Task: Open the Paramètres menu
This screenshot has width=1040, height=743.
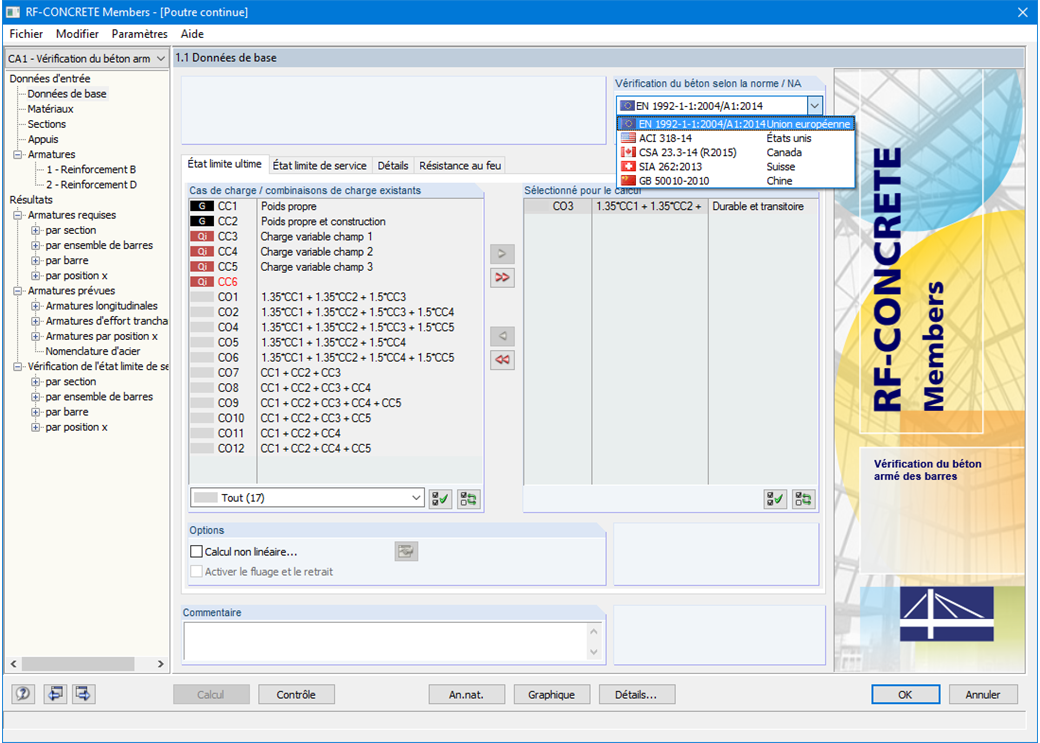Action: click(139, 34)
